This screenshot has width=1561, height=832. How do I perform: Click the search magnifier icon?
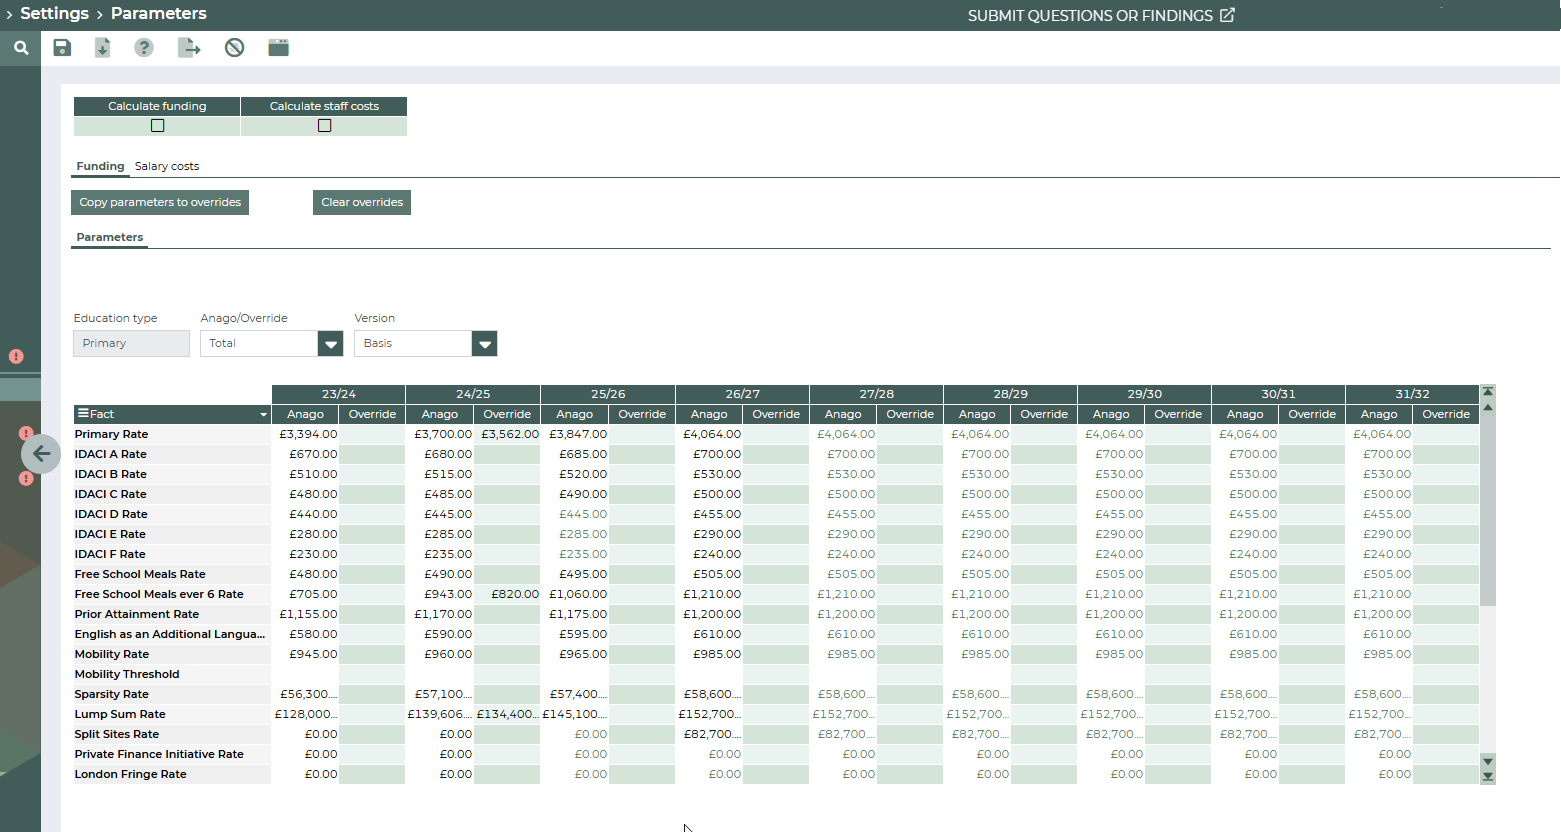(x=21, y=48)
